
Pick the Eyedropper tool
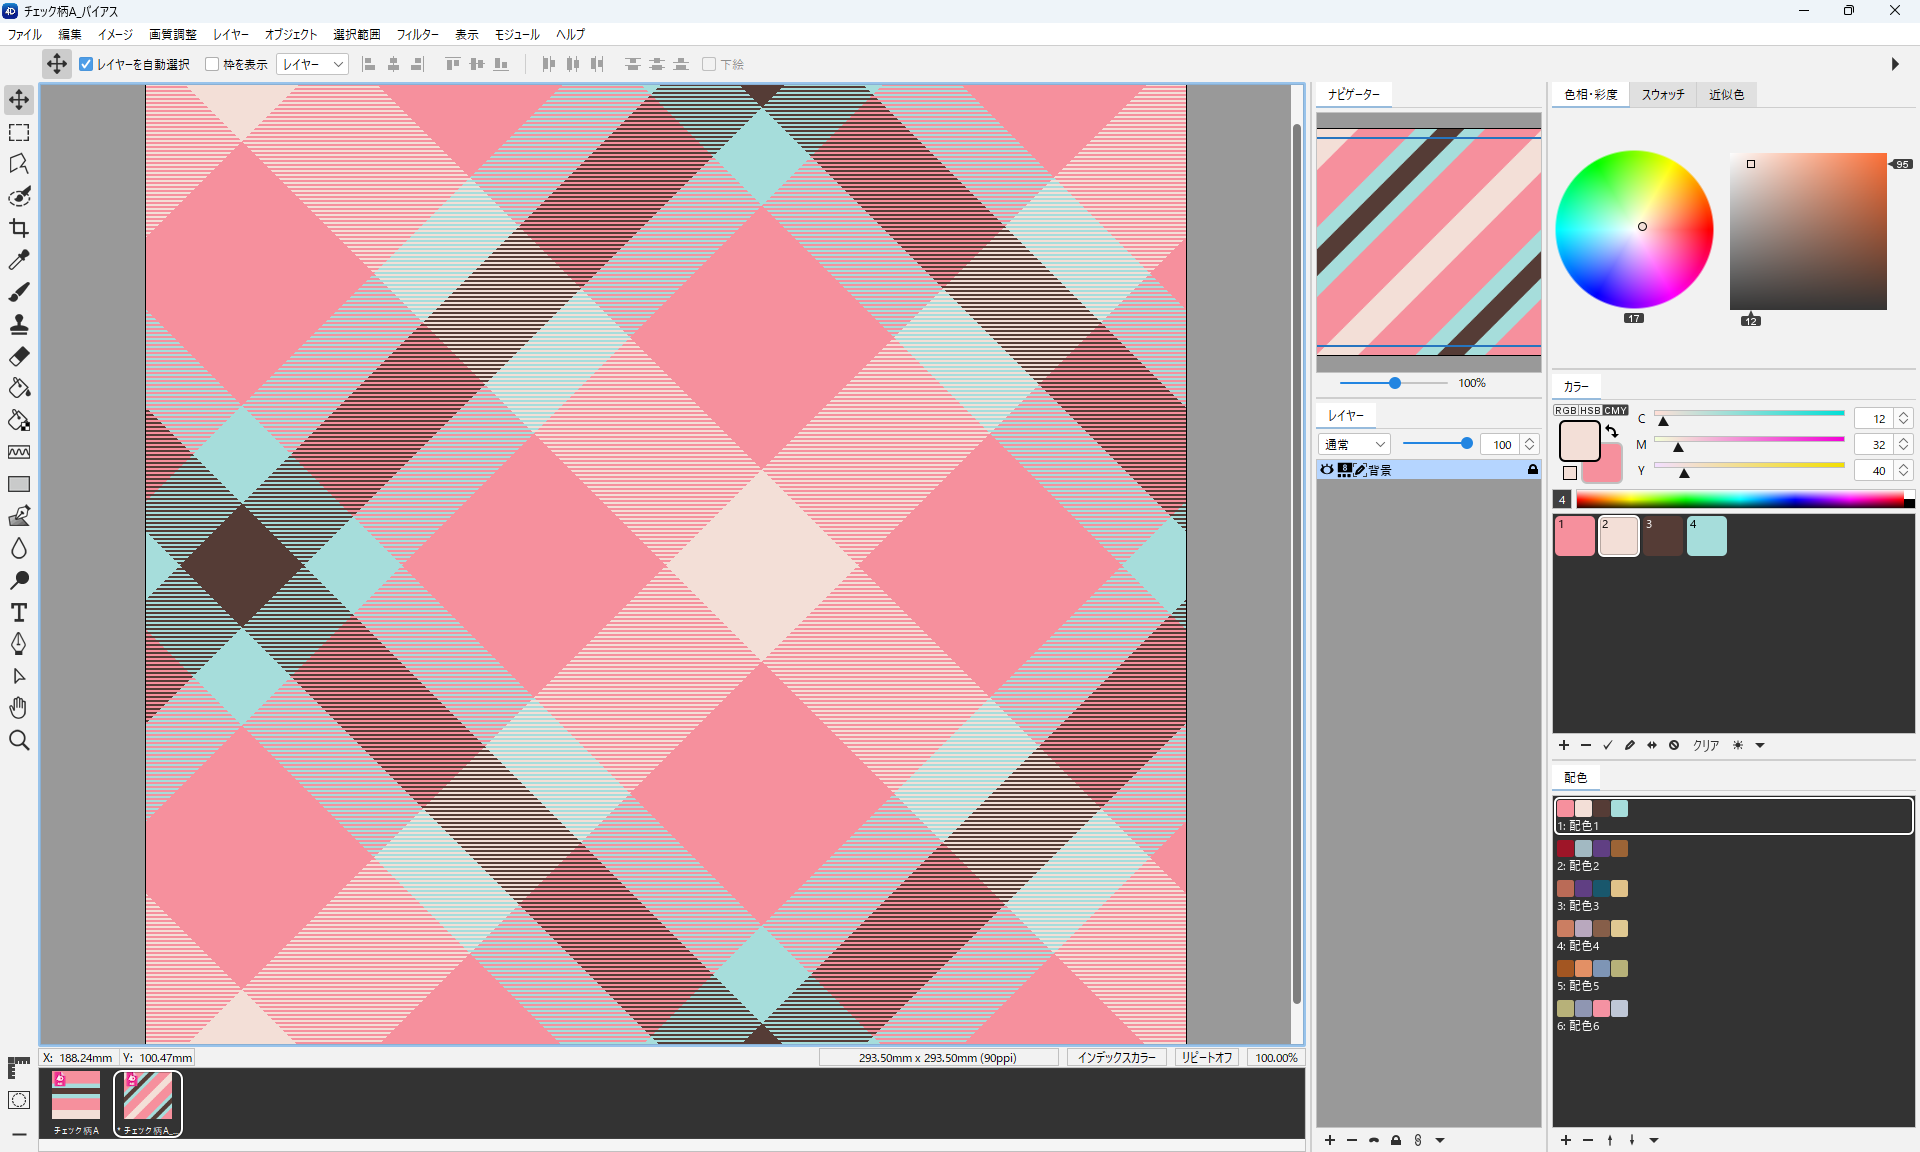(x=19, y=260)
